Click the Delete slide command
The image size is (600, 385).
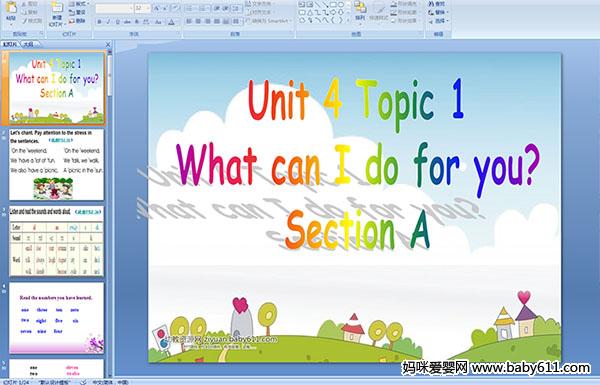pos(77,21)
